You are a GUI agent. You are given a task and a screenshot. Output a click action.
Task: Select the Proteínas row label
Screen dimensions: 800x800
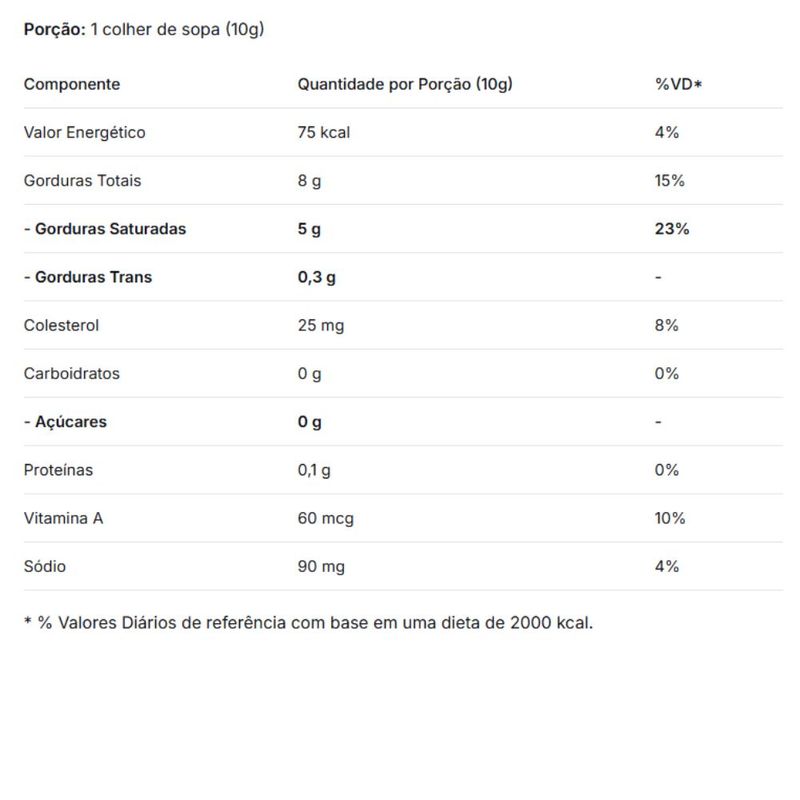click(x=59, y=470)
